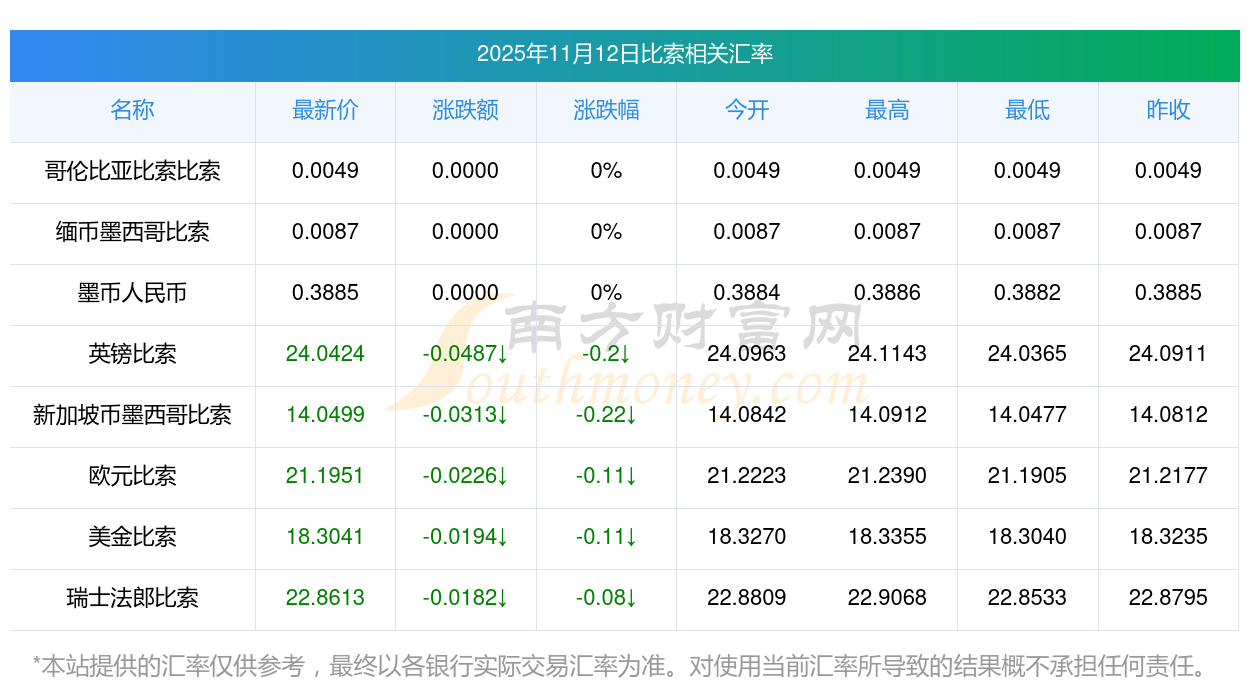Click the disclaimer text below the table
The width and height of the screenshot is (1250, 697).
pyautogui.click(x=620, y=665)
